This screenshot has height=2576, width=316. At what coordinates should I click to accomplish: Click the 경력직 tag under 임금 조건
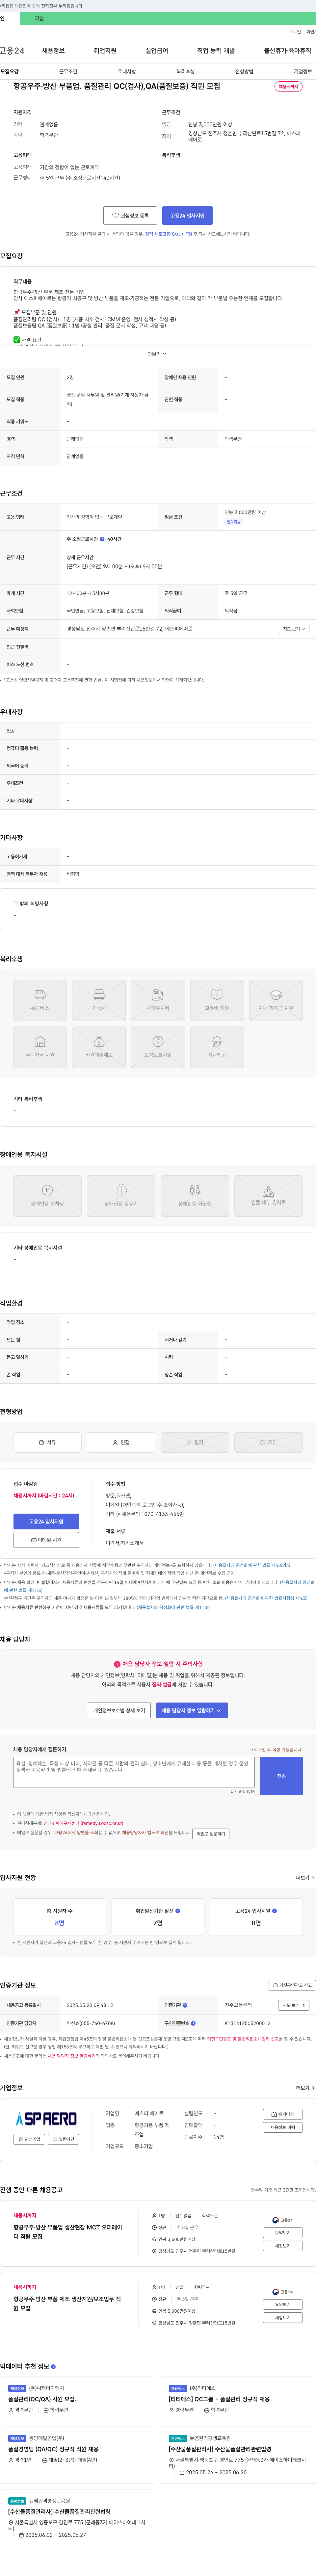tap(233, 522)
